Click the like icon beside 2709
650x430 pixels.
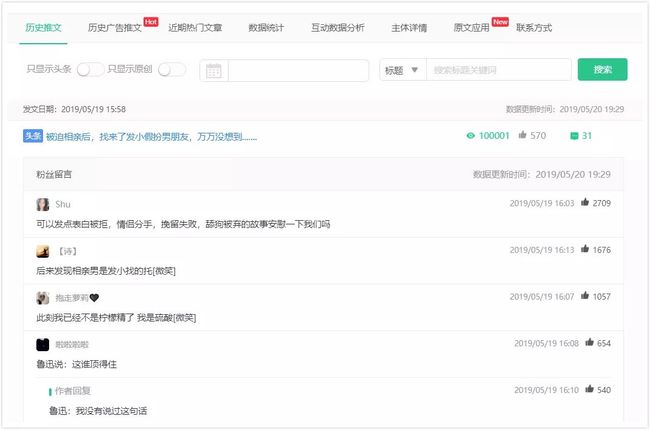(x=585, y=202)
